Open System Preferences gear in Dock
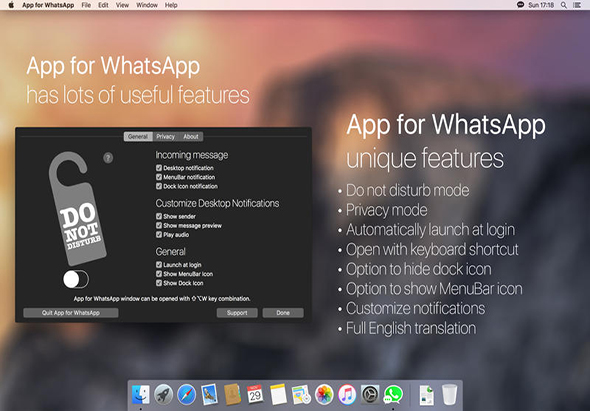The width and height of the screenshot is (590, 411). [x=370, y=394]
